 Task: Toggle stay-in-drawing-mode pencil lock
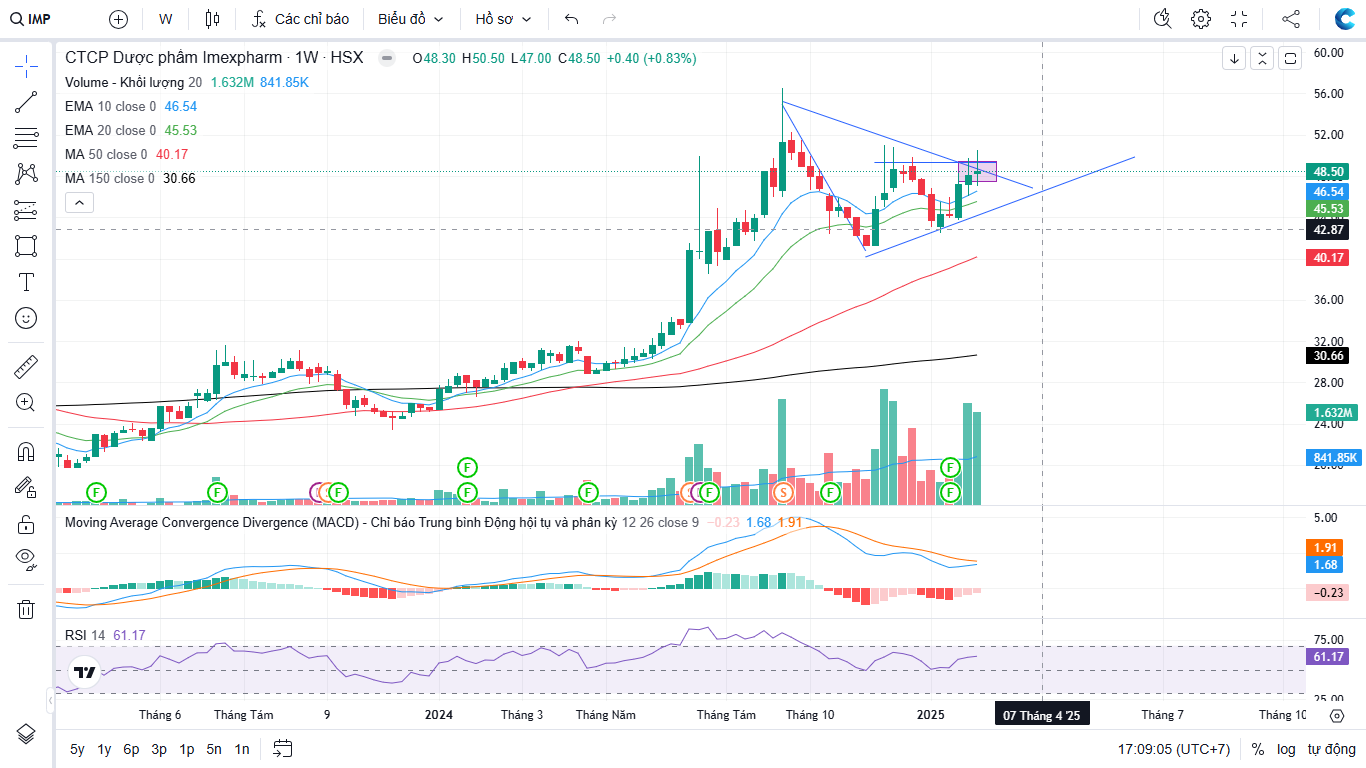[26, 488]
